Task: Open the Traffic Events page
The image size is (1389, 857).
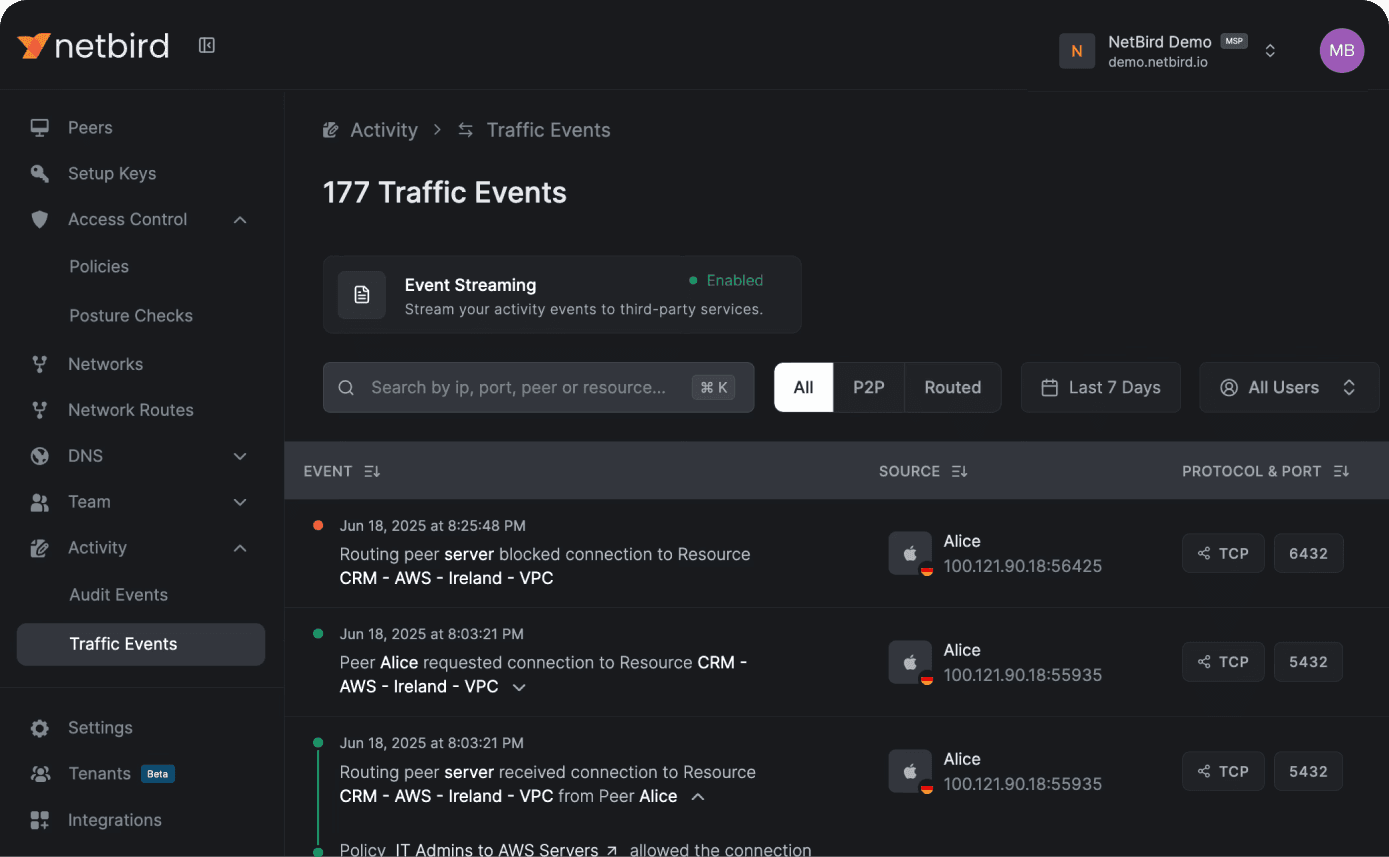Action: 124,644
